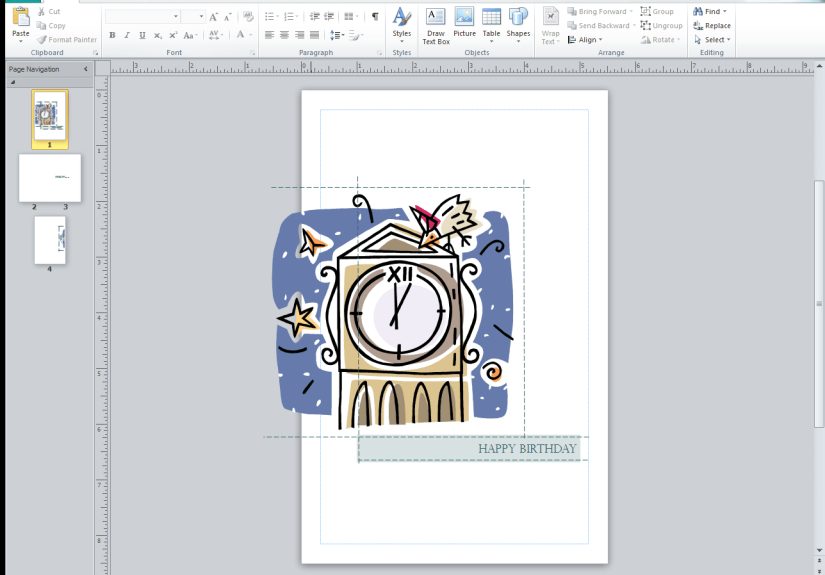Click the Bullets list icon
Image resolution: width=825 pixels, height=575 pixels.
(271, 17)
